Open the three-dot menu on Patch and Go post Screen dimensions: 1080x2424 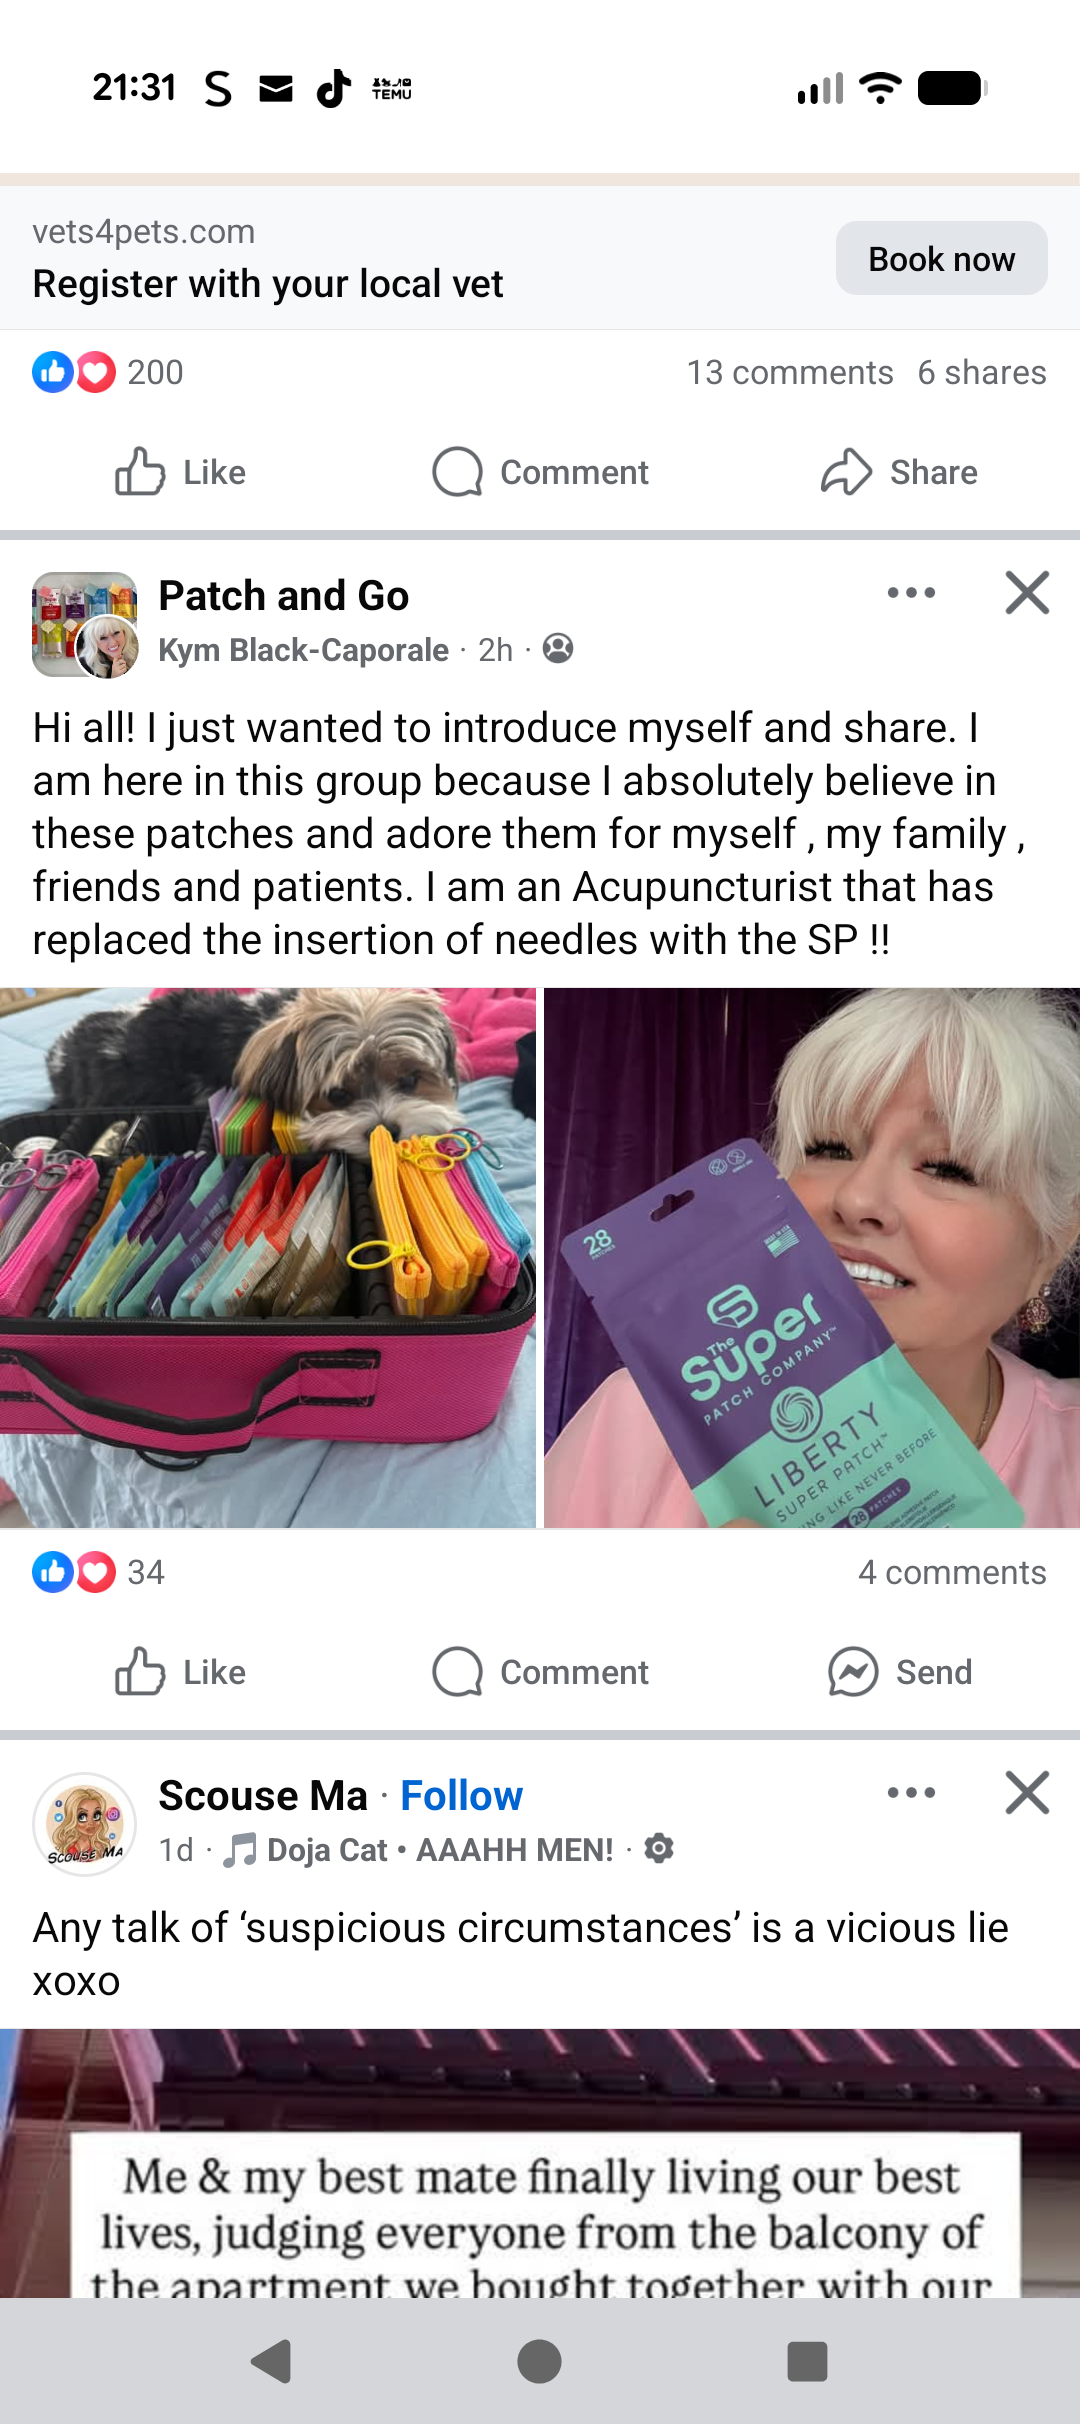(x=911, y=593)
